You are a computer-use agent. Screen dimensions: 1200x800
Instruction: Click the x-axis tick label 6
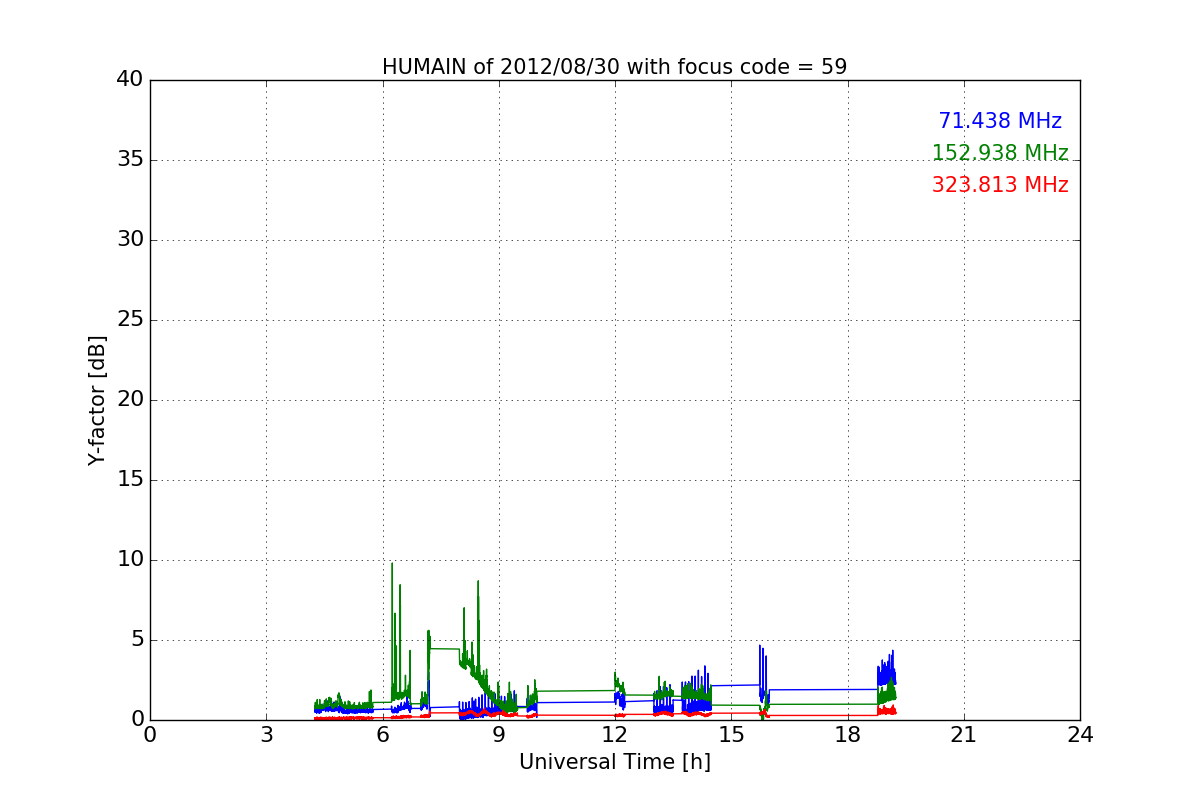(382, 735)
